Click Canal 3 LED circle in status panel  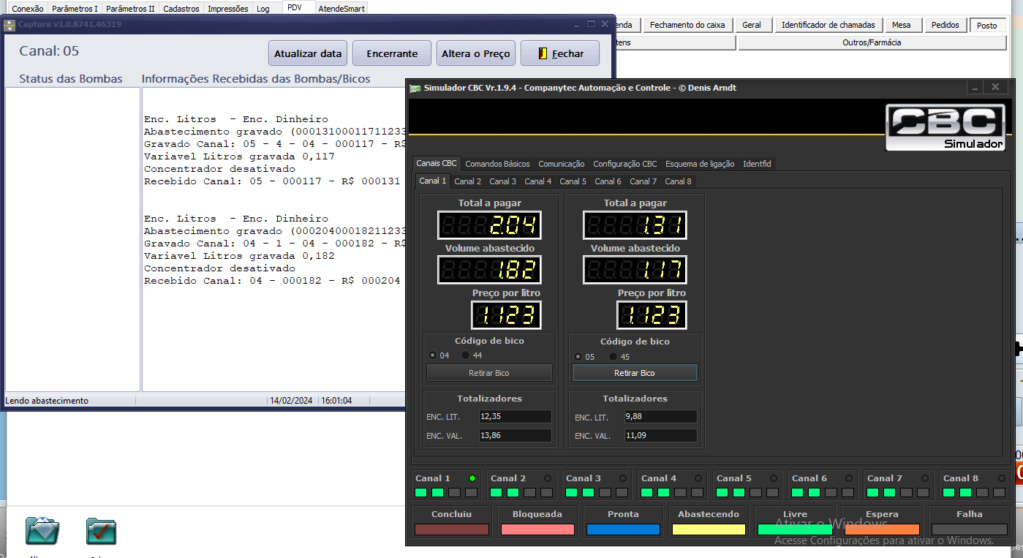pyautogui.click(x=623, y=478)
